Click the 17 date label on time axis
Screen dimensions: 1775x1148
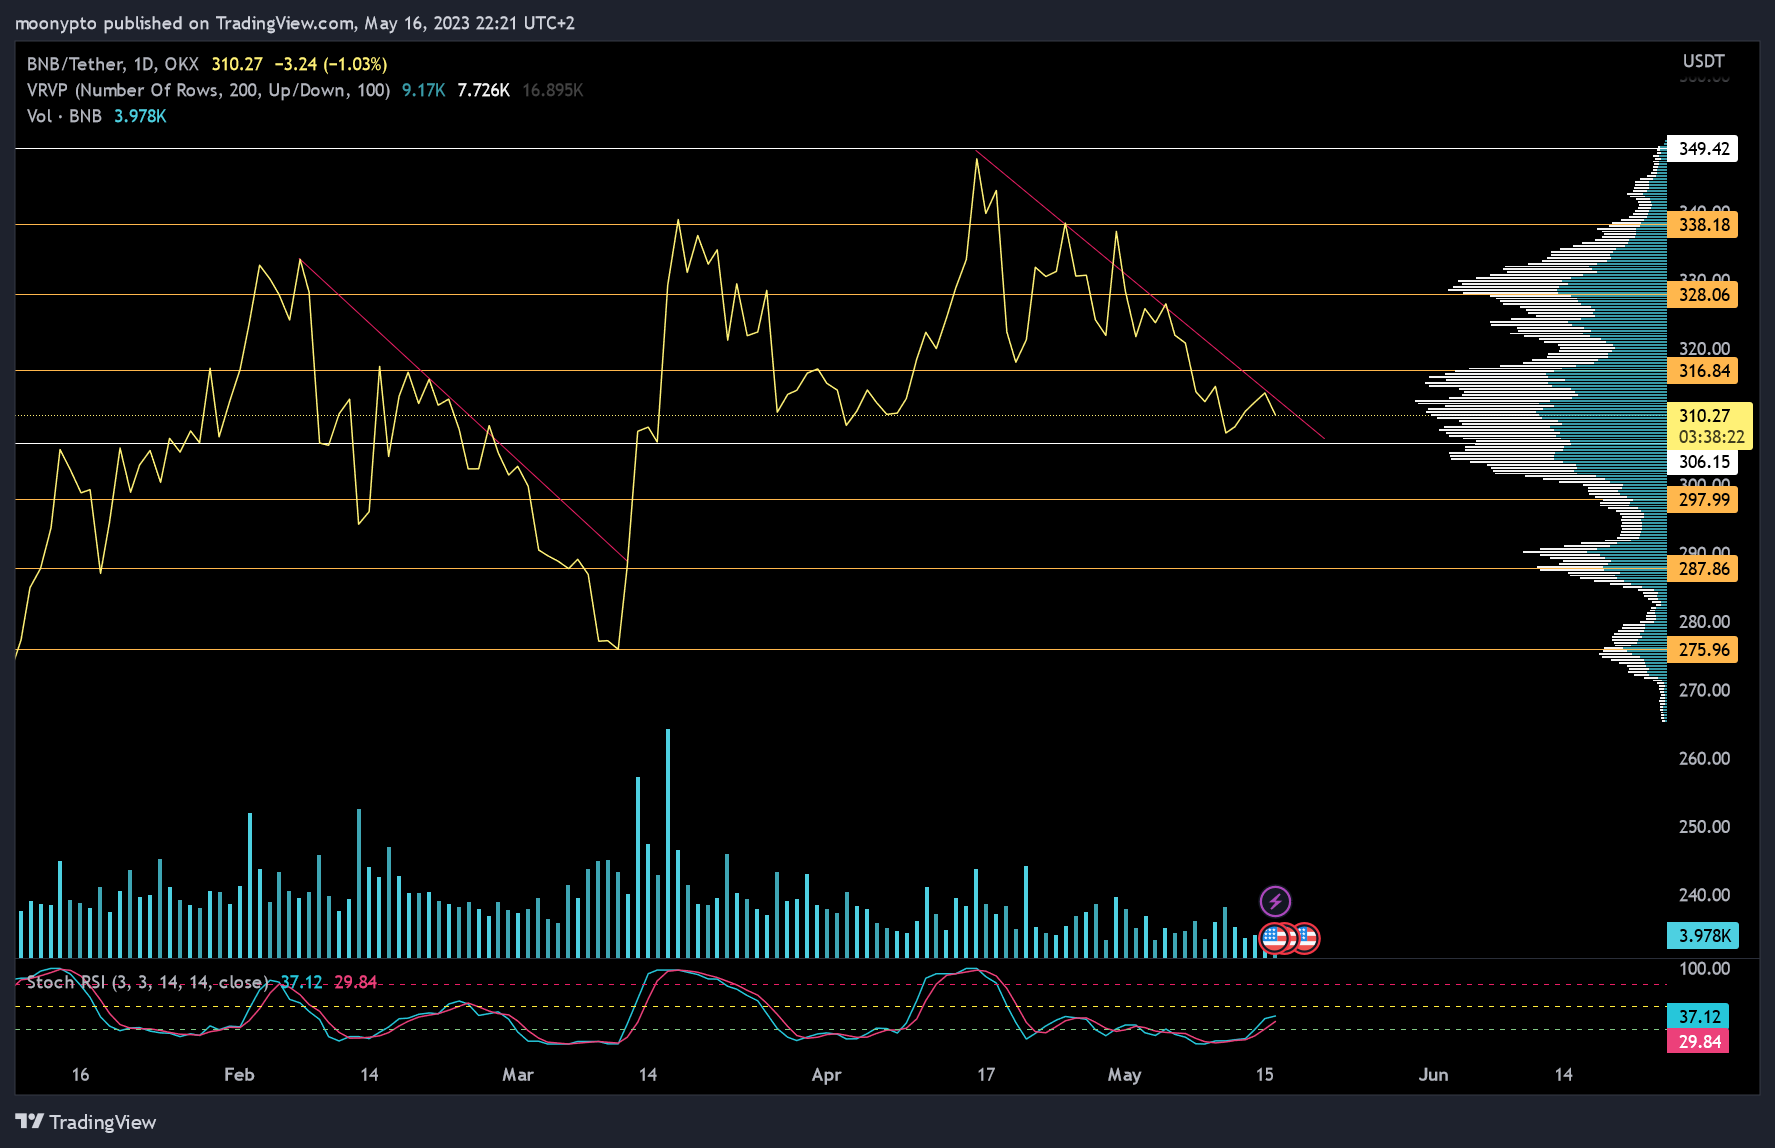[986, 1075]
